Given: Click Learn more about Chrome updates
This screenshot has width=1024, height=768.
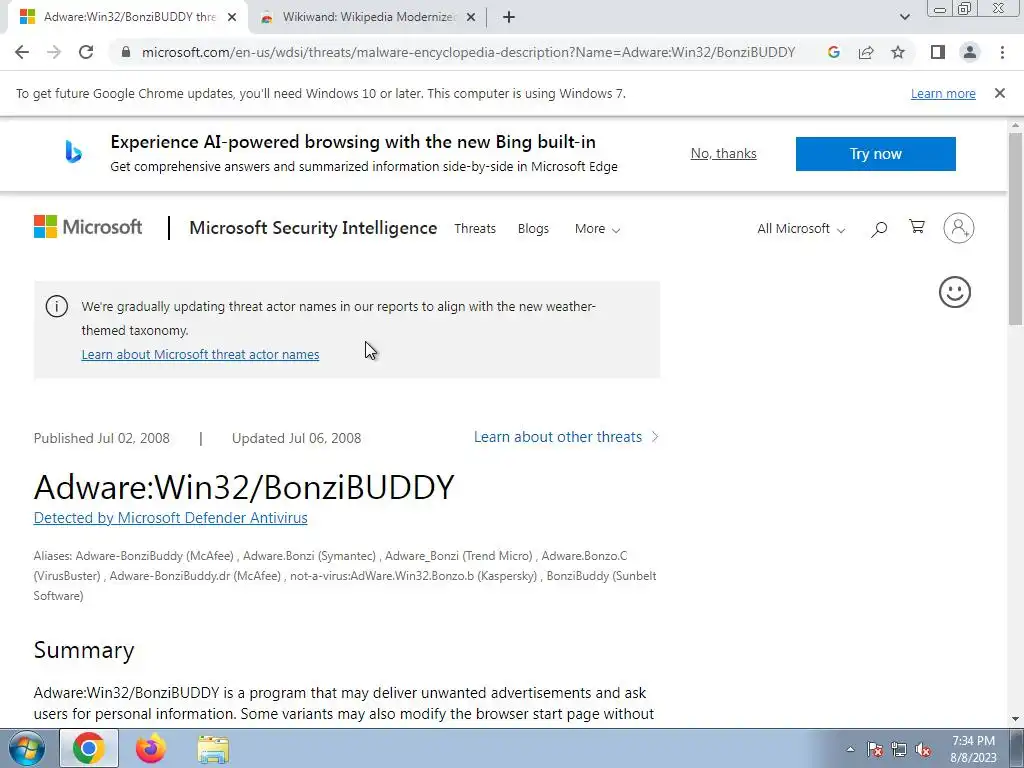Looking at the screenshot, I should [x=943, y=93].
